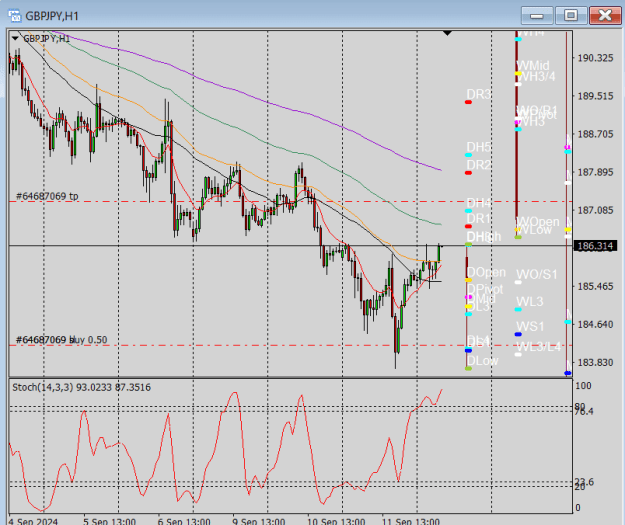625x525 pixels.
Task: Click the 183.830 price scale value
Action: pos(595,362)
